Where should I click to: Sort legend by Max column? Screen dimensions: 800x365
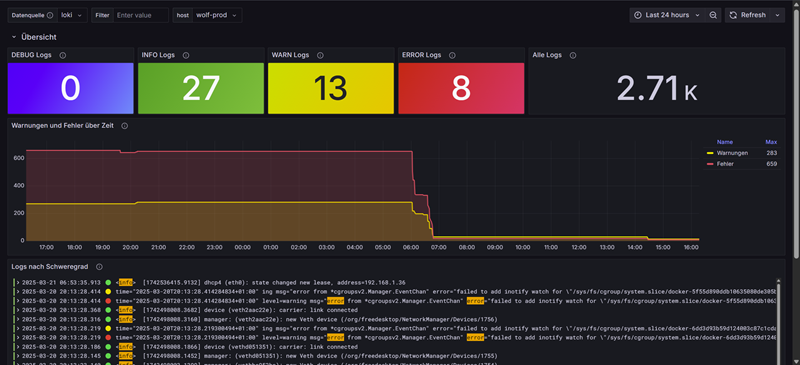[771, 142]
